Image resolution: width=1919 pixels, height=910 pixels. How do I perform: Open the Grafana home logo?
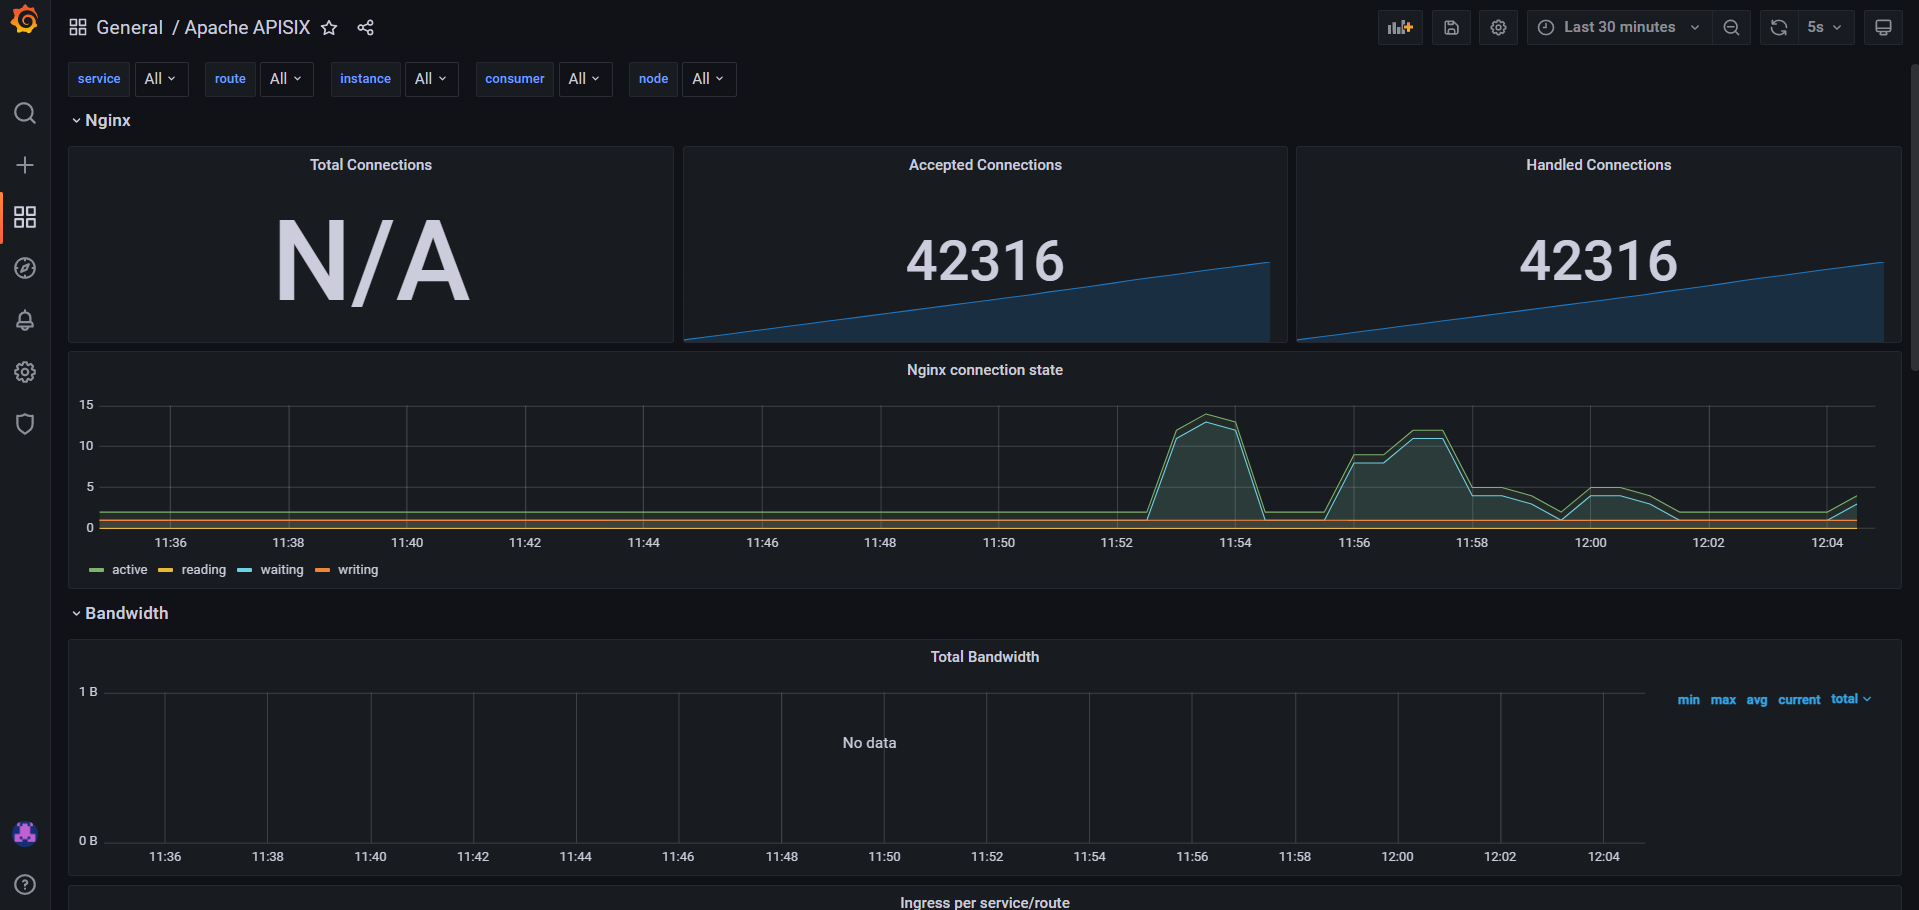click(x=25, y=20)
